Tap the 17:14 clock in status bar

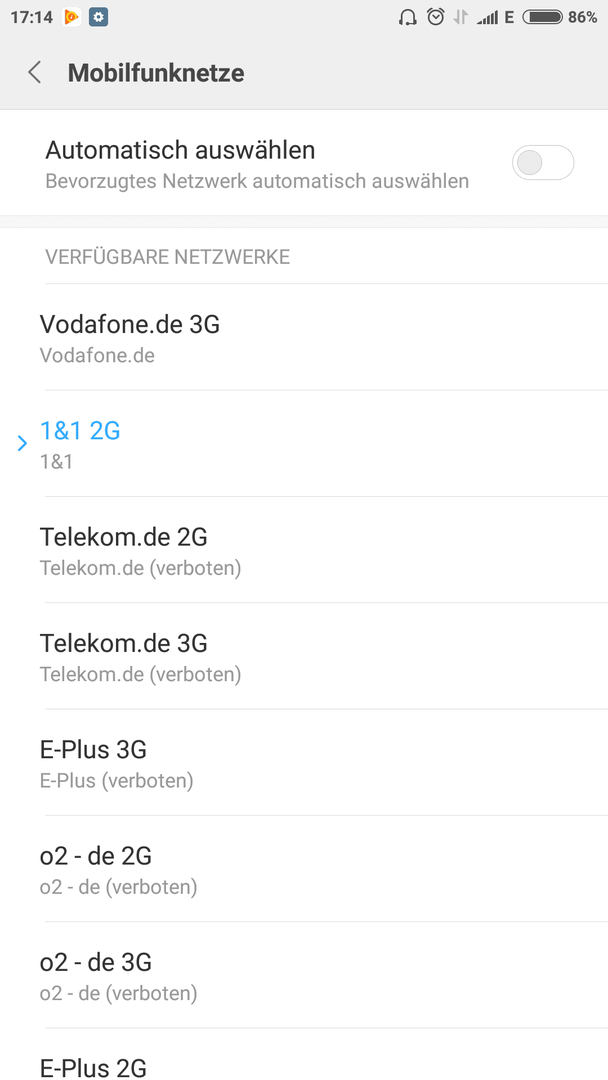32,17
